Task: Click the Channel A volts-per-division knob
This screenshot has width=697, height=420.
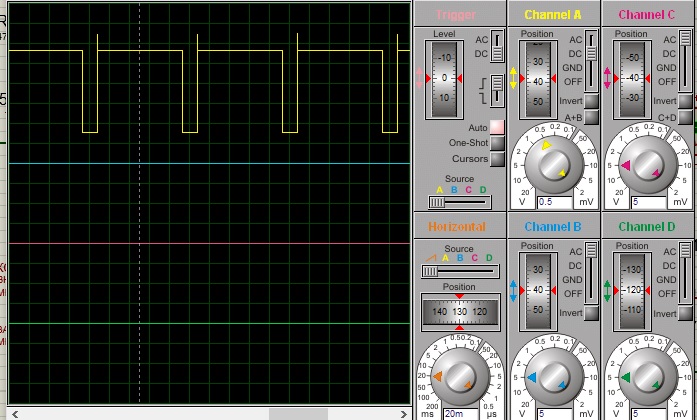Action: (x=552, y=166)
